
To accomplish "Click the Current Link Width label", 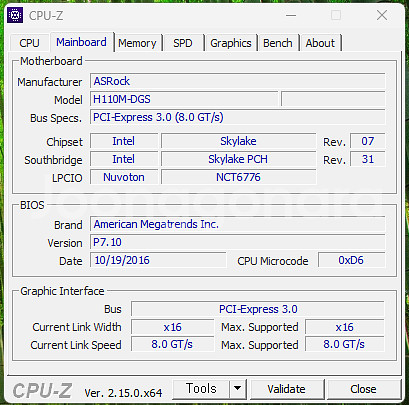I will (77, 327).
